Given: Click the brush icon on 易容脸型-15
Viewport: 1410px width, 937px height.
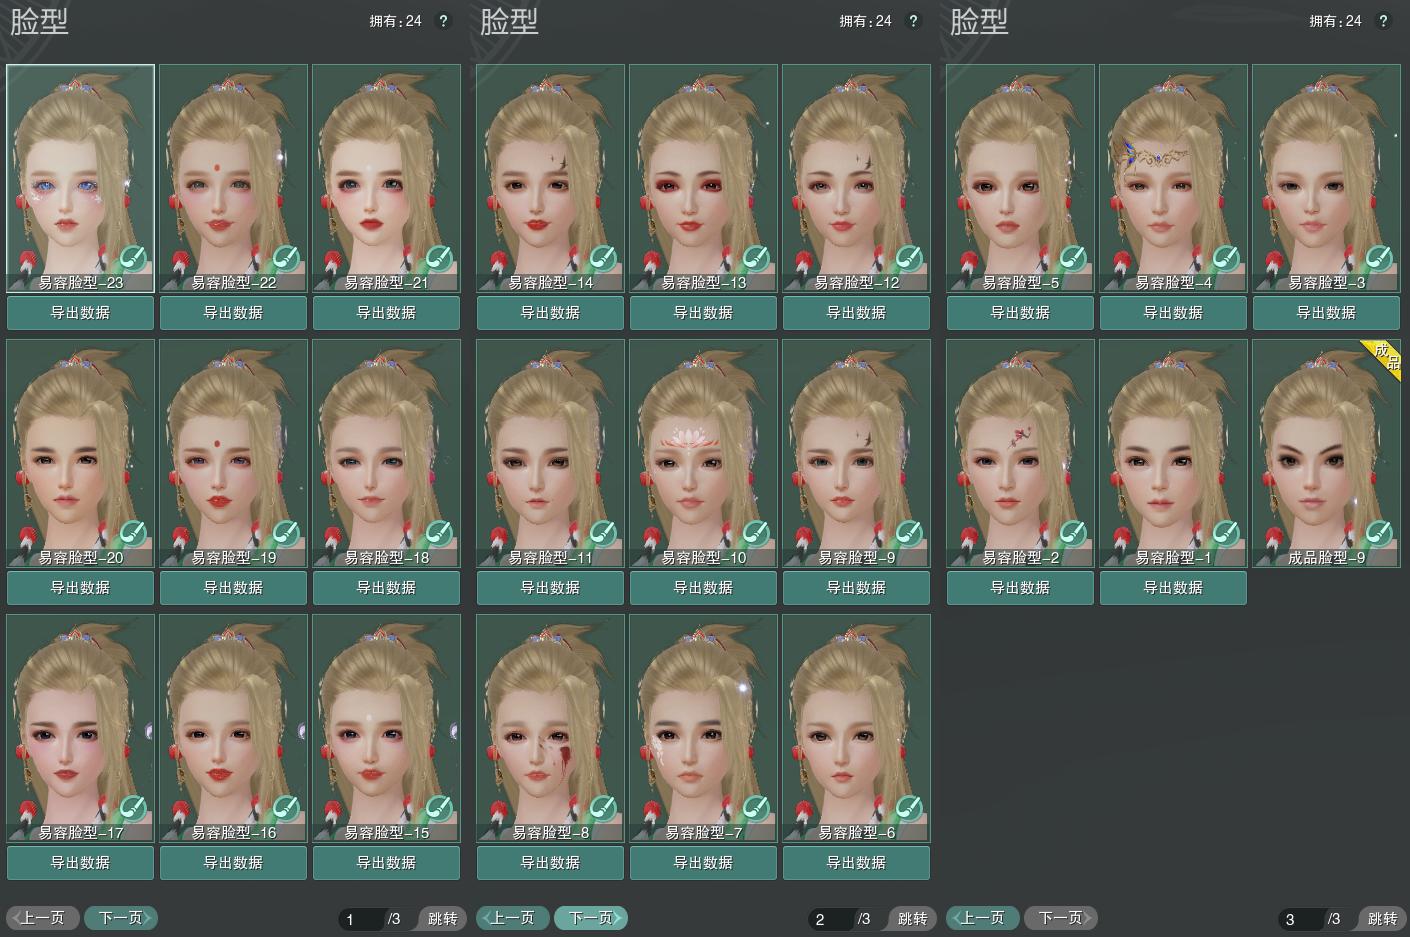Looking at the screenshot, I should point(439,809).
